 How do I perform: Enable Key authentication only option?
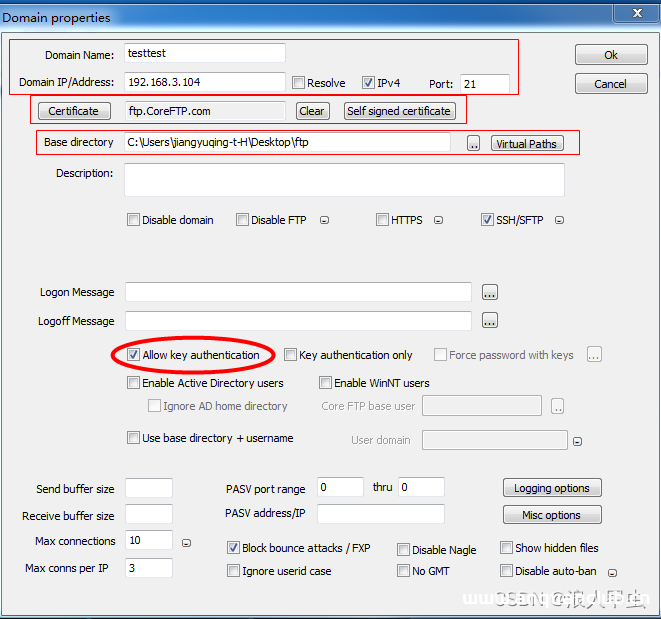pyautogui.click(x=291, y=355)
